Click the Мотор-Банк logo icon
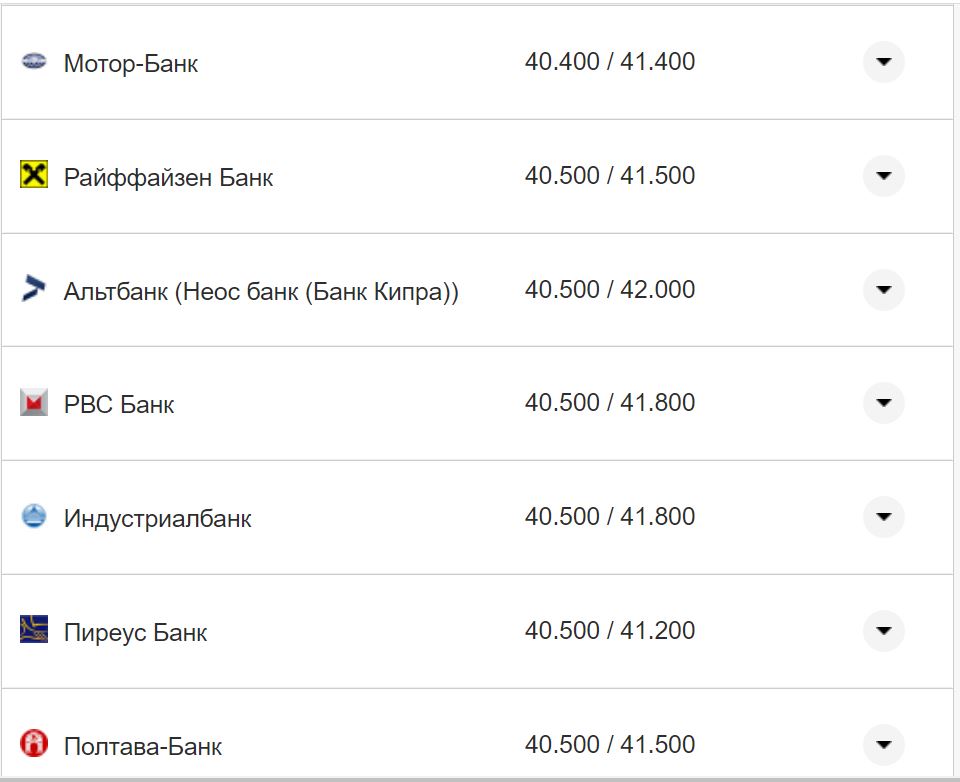The image size is (960, 782). coord(34,62)
